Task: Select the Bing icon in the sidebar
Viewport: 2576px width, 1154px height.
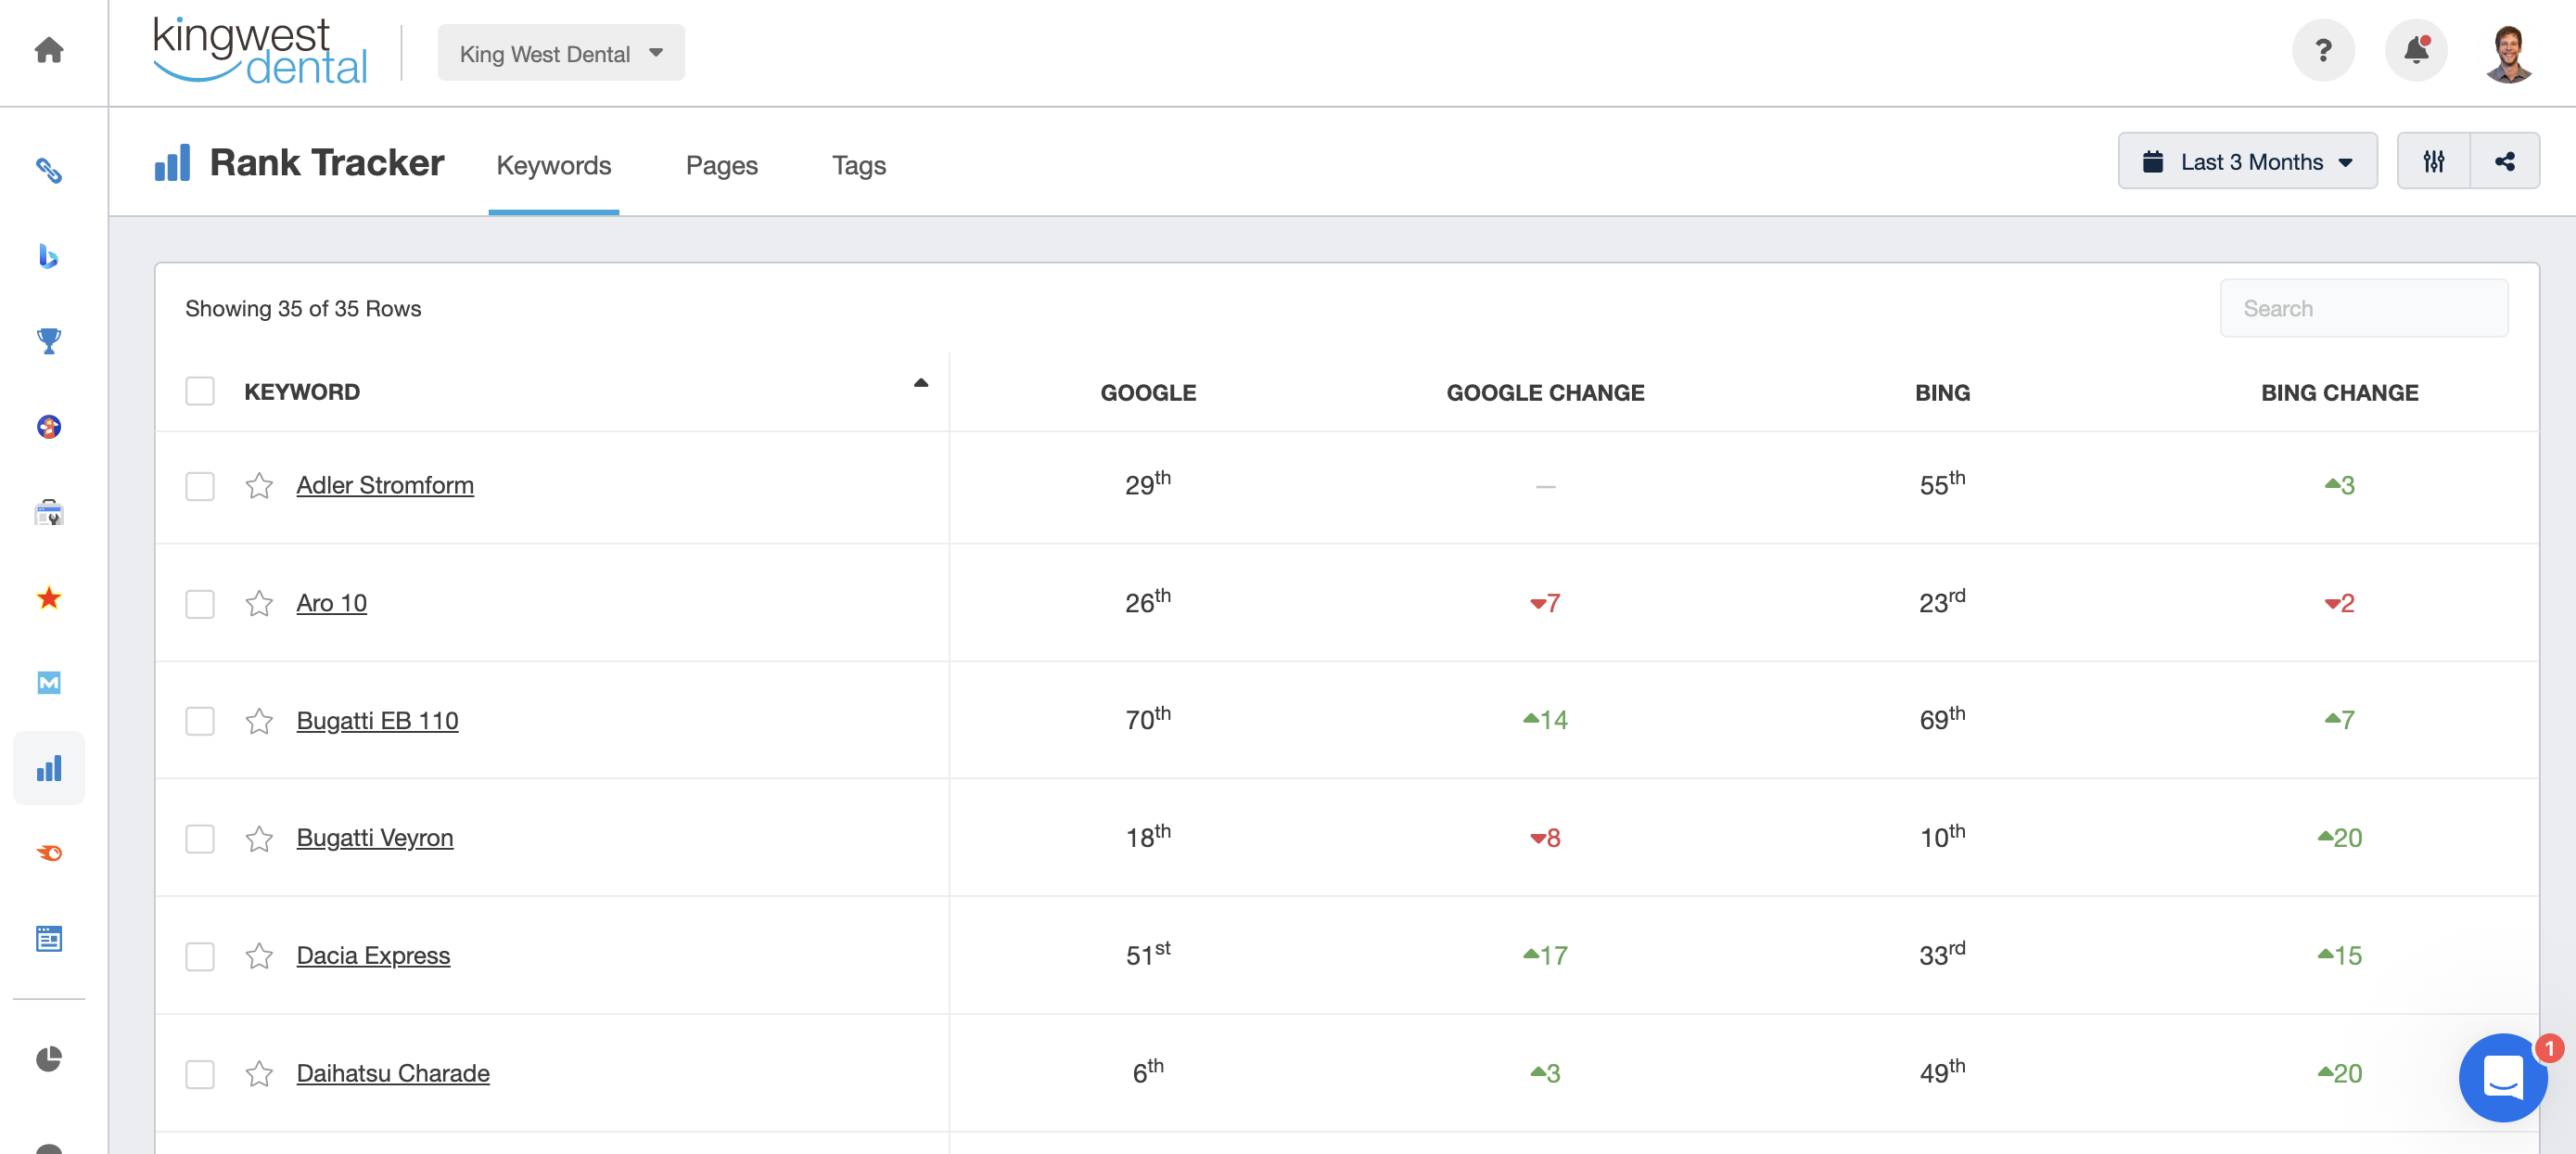Action: 49,256
